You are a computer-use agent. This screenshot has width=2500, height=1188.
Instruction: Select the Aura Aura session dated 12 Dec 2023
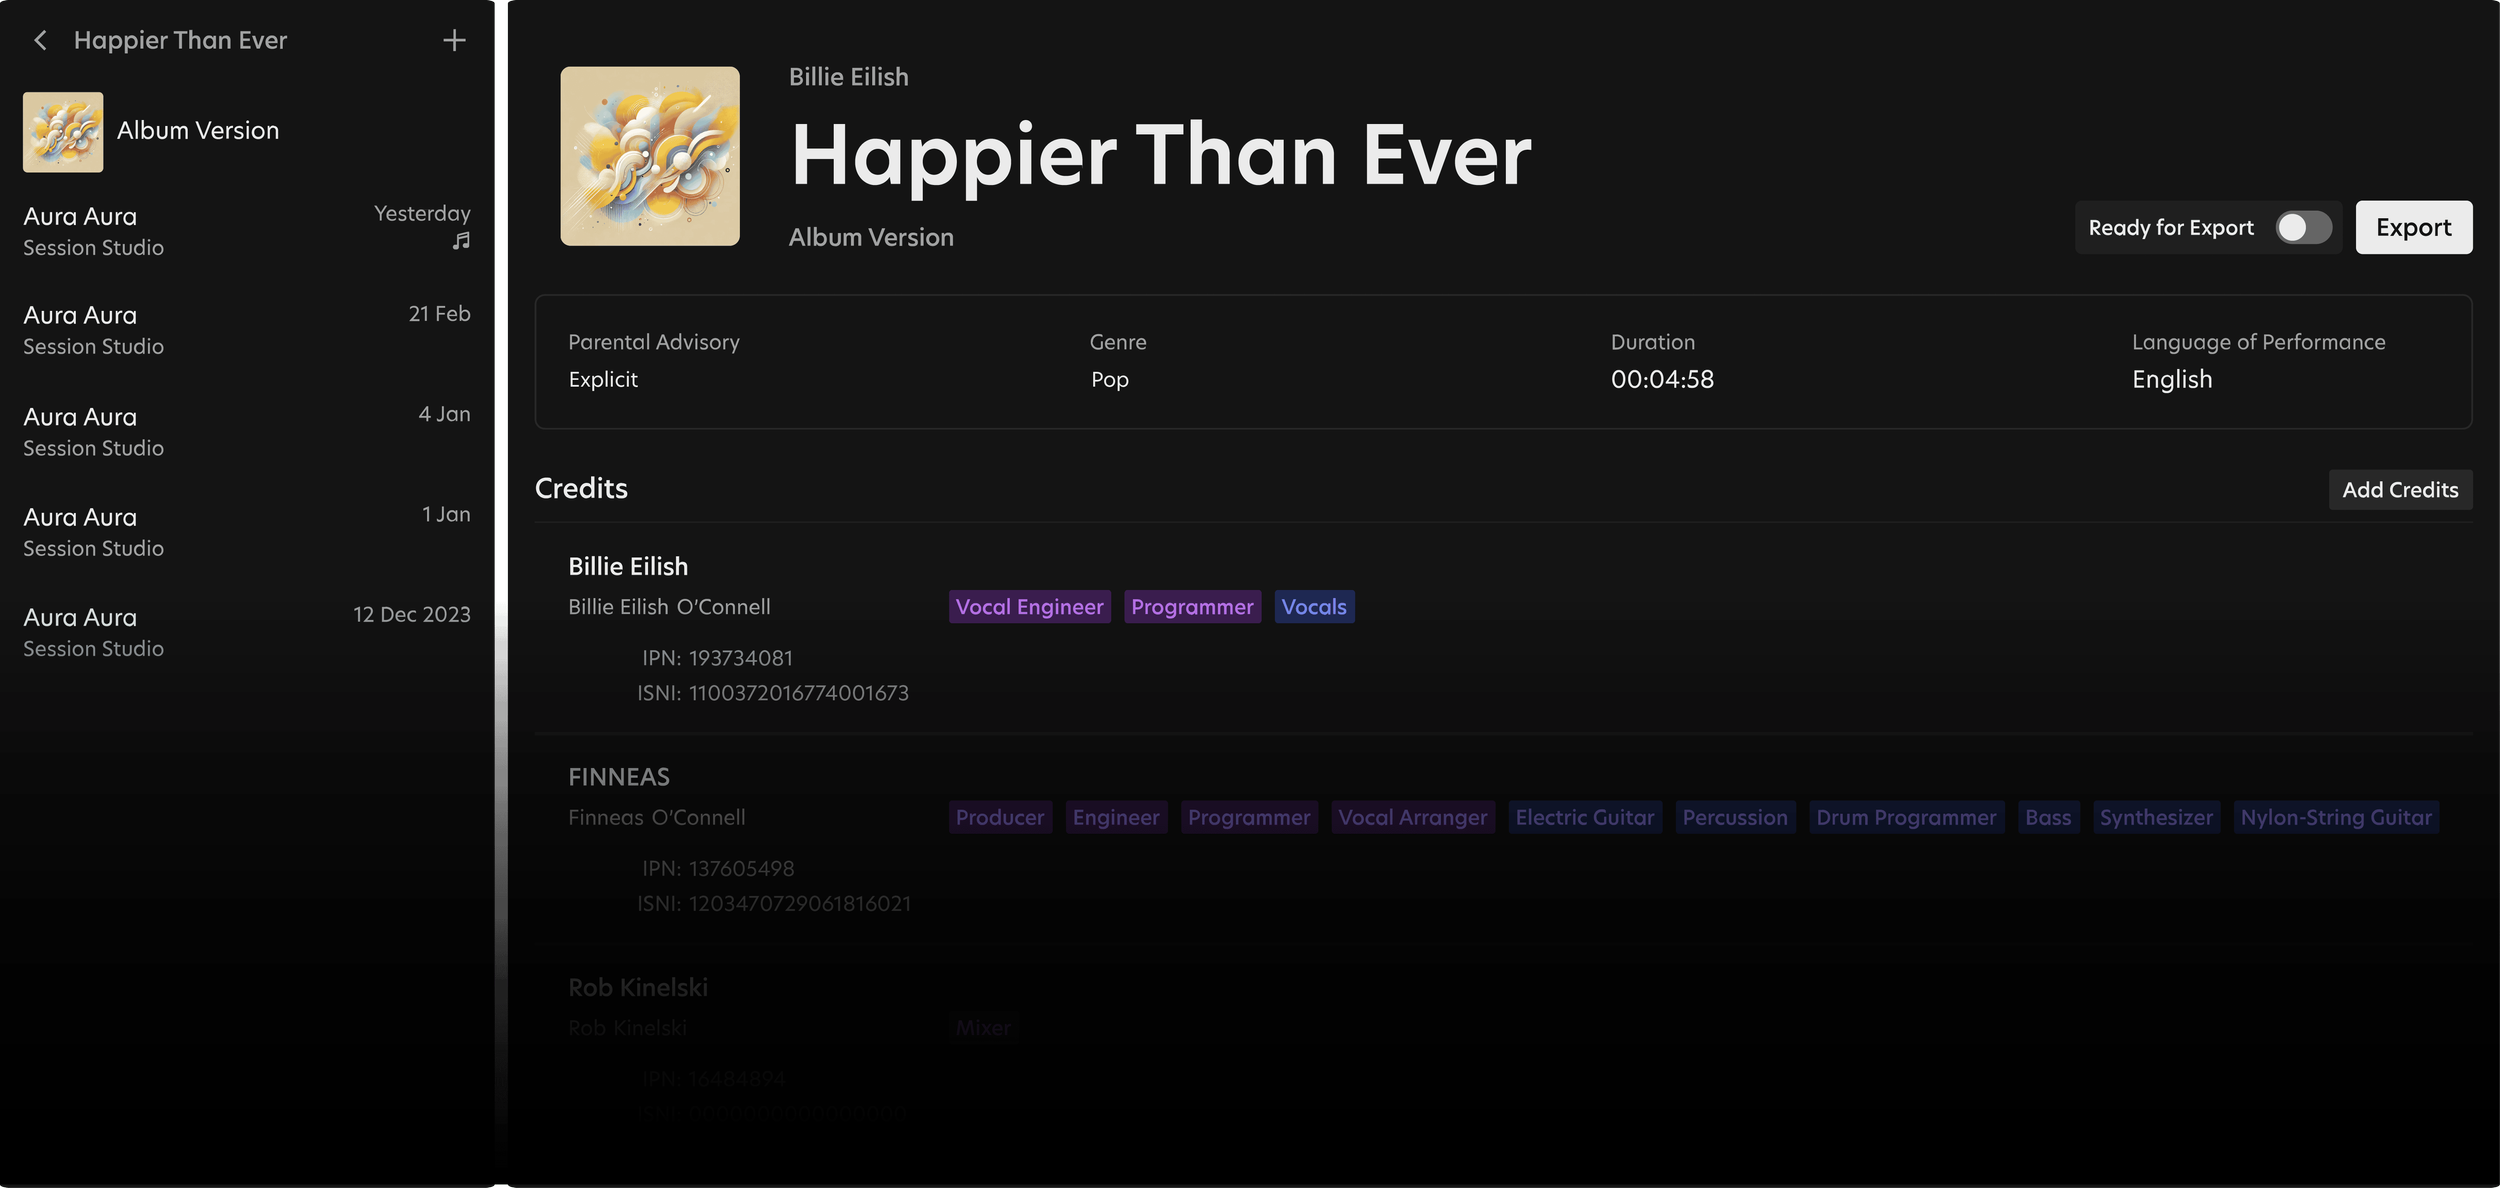coord(247,632)
